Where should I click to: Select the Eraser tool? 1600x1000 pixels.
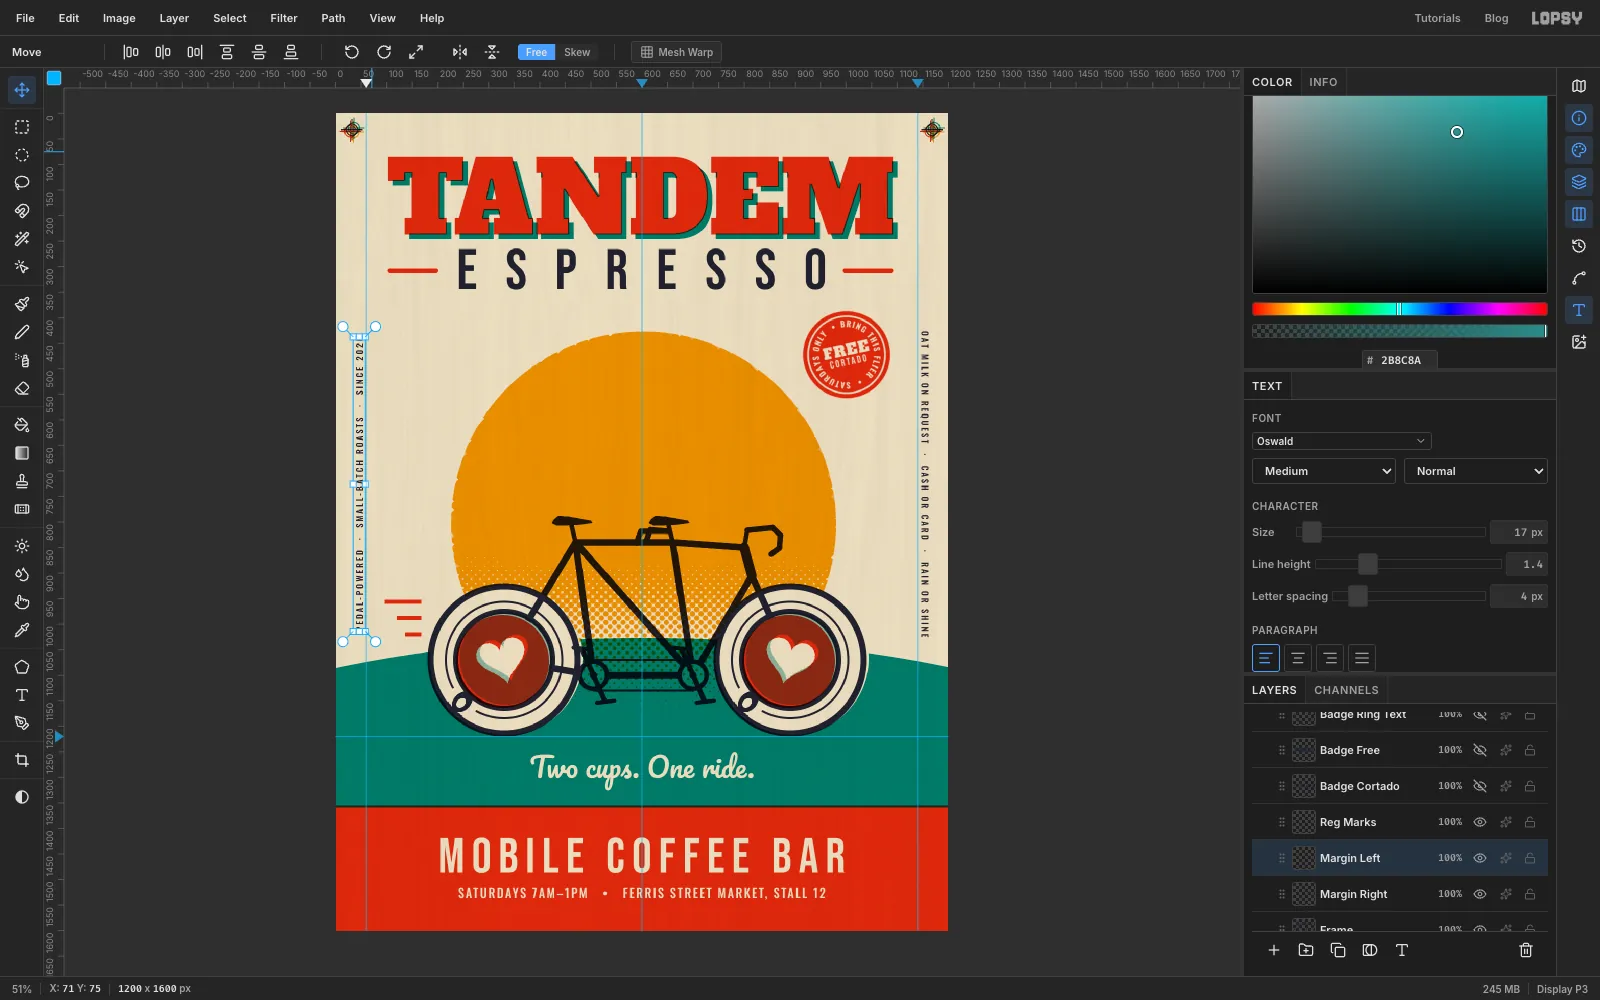pos(22,388)
